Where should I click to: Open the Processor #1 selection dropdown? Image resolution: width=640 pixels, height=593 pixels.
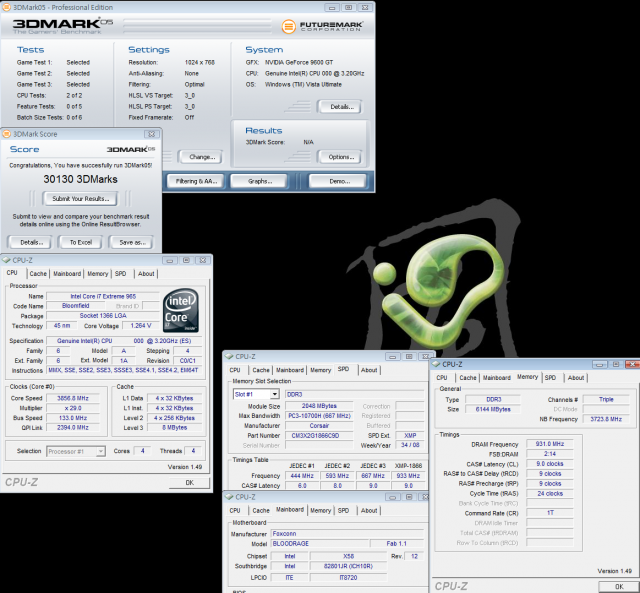coord(100,451)
